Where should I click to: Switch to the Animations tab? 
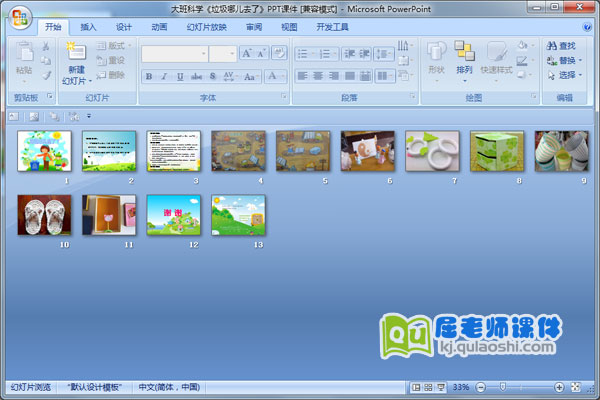point(159,27)
